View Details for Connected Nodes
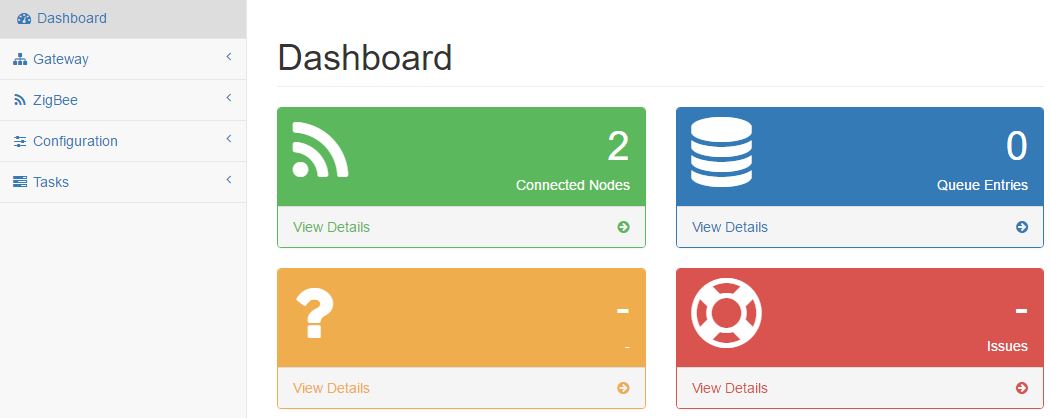This screenshot has width=1051, height=418. pos(331,227)
